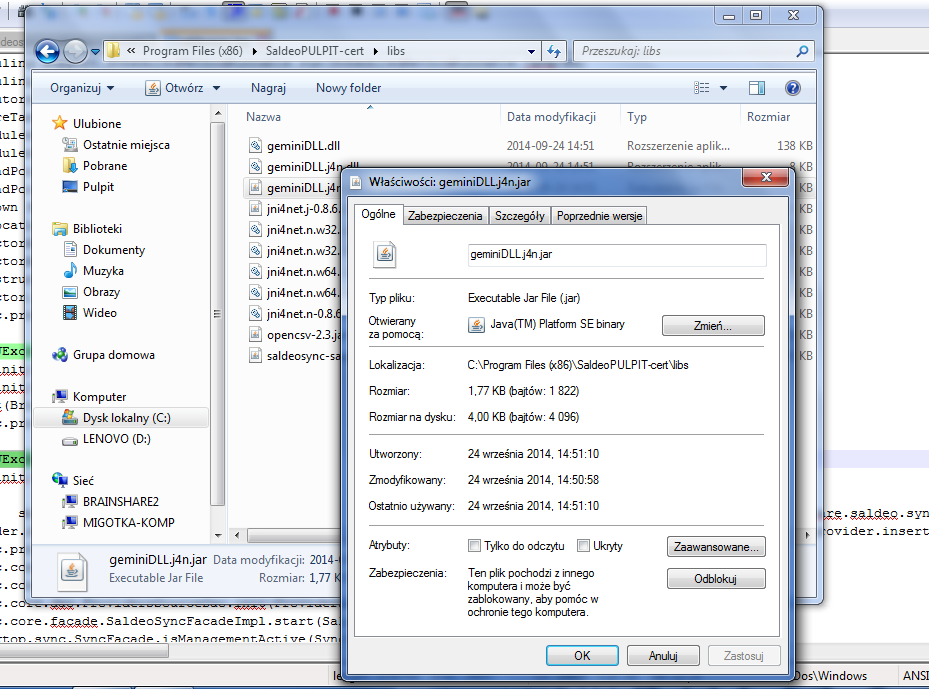Select the opencsv-2.3 jar file icon

tap(255, 335)
